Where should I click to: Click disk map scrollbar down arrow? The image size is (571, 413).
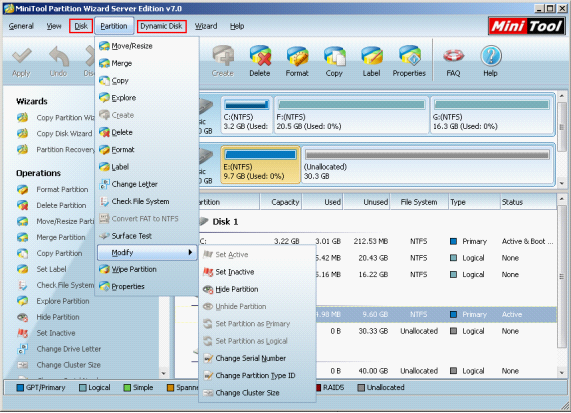pos(562,183)
